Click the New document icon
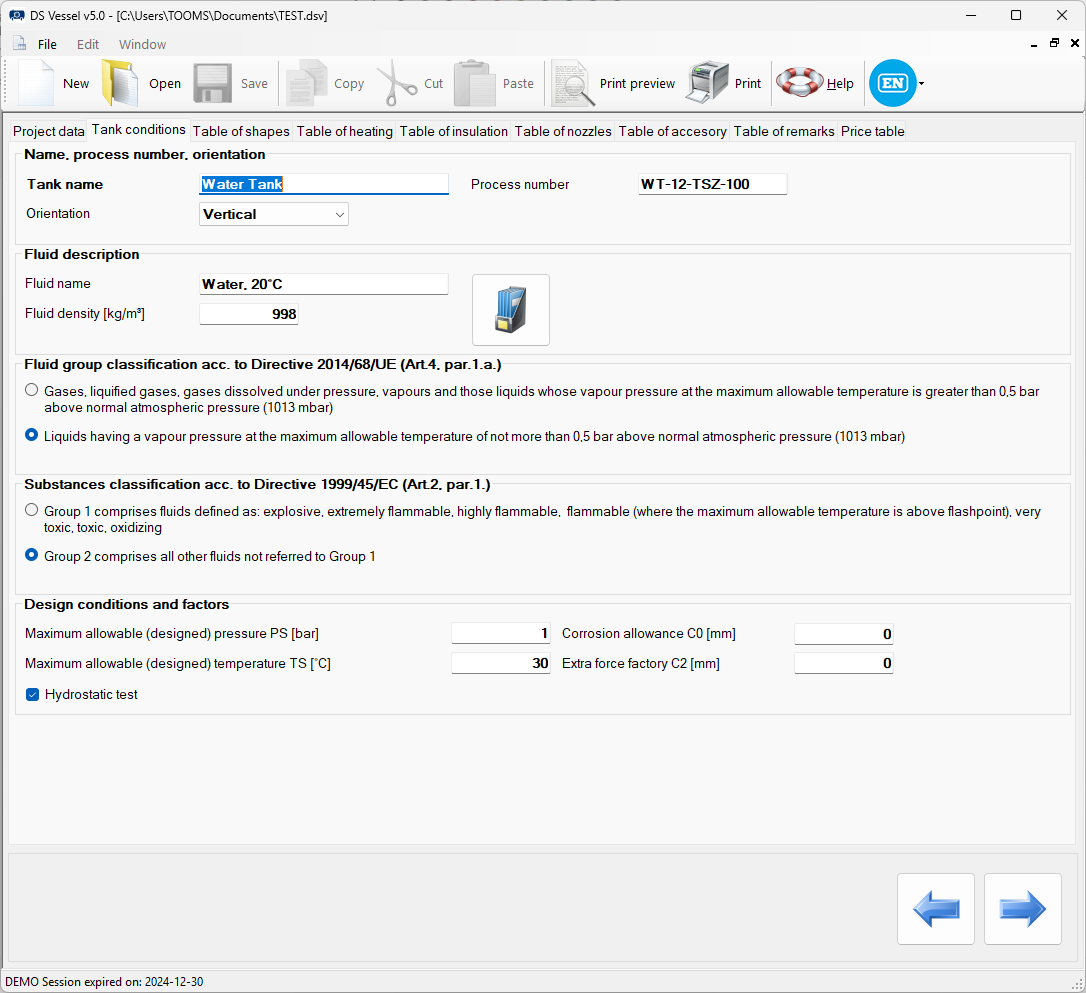This screenshot has width=1086, height=993. 36,84
